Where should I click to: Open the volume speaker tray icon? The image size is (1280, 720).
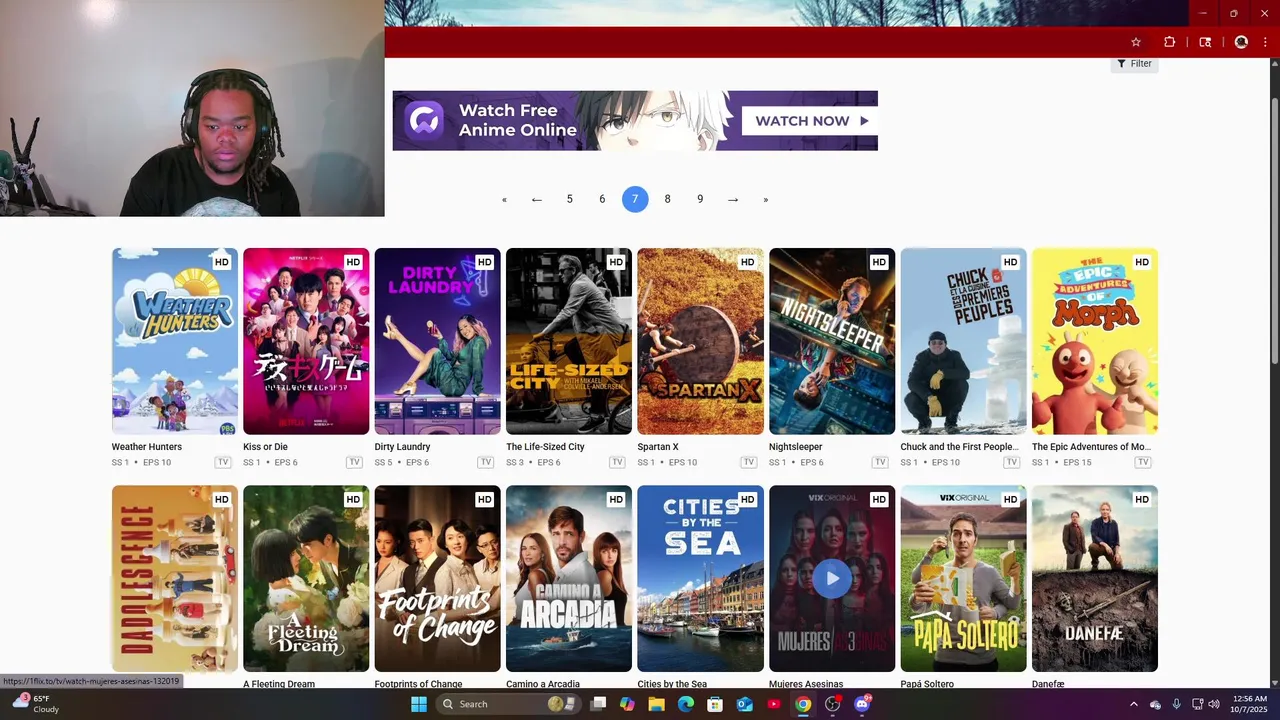pyautogui.click(x=1214, y=704)
